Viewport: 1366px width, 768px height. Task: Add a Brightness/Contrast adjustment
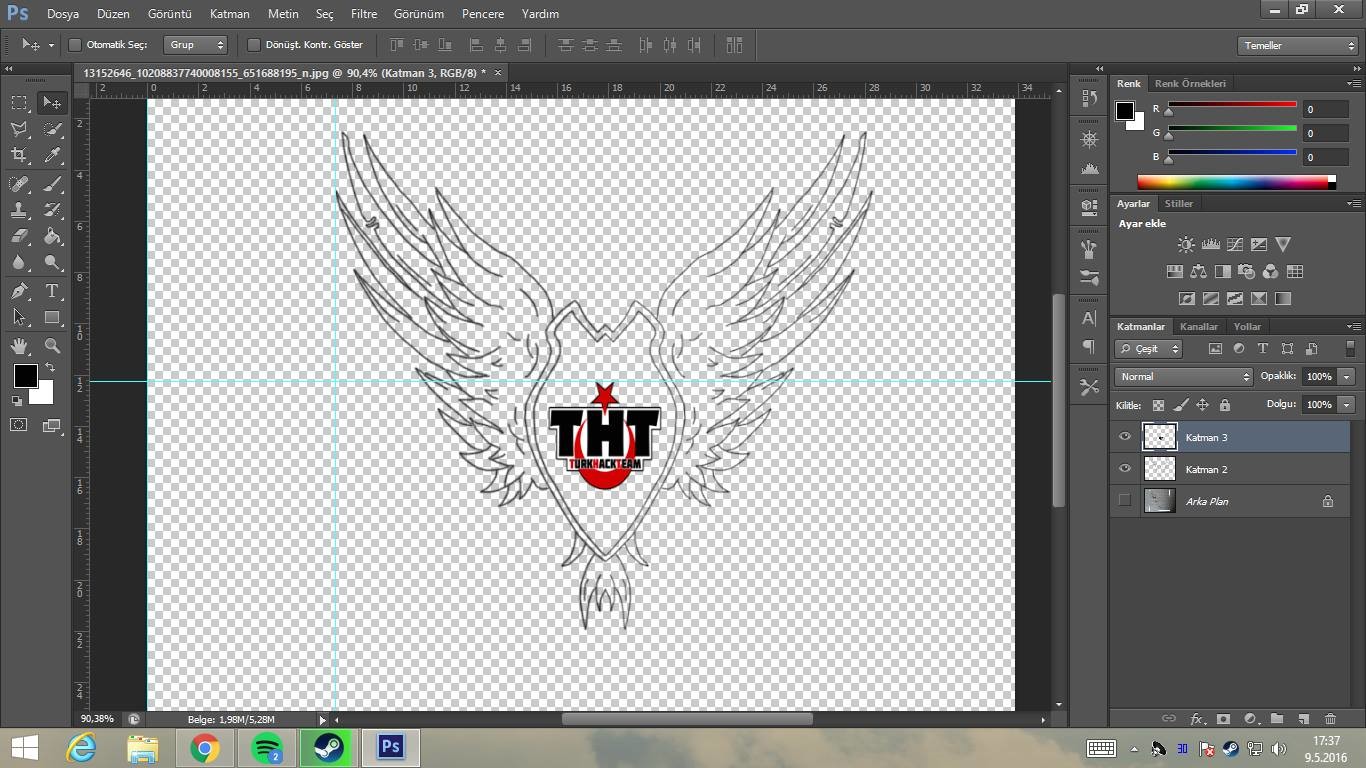[x=1186, y=244]
